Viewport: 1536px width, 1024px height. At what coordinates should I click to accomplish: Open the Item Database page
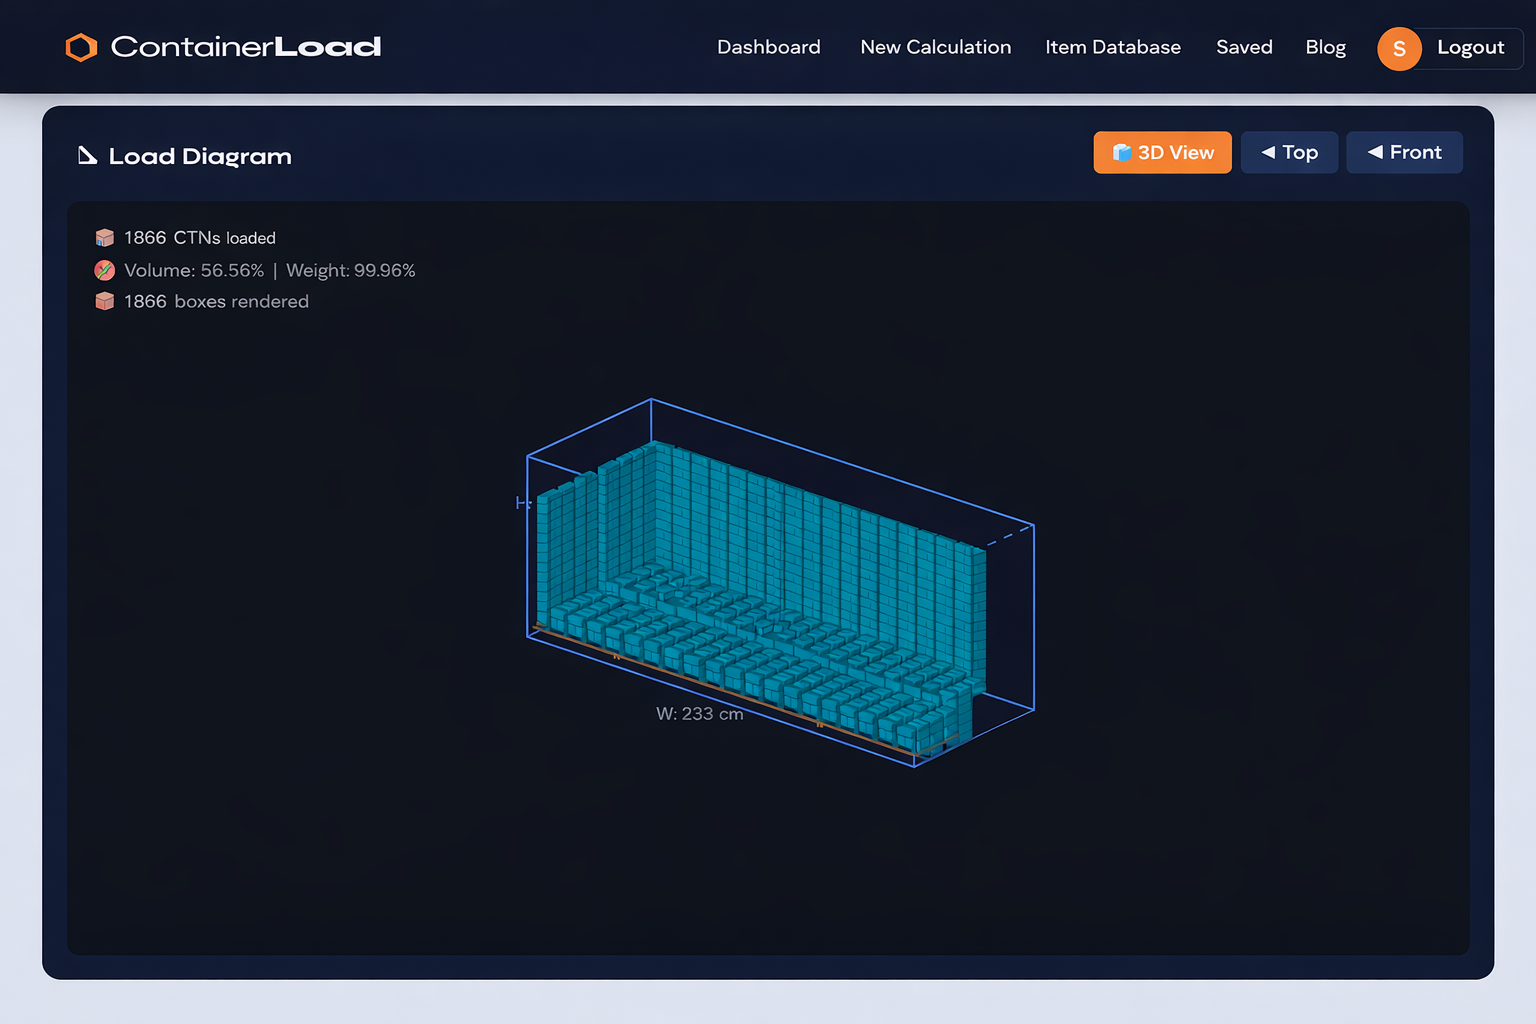point(1113,47)
